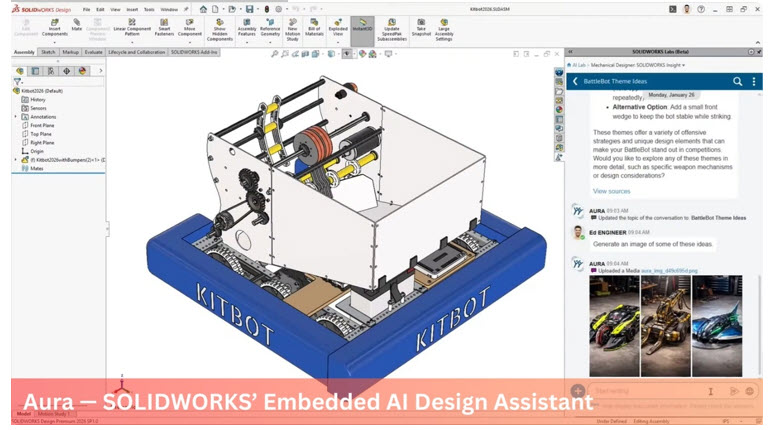The width and height of the screenshot is (770, 430).
Task: Open the help question mark icon
Action: (701, 9)
